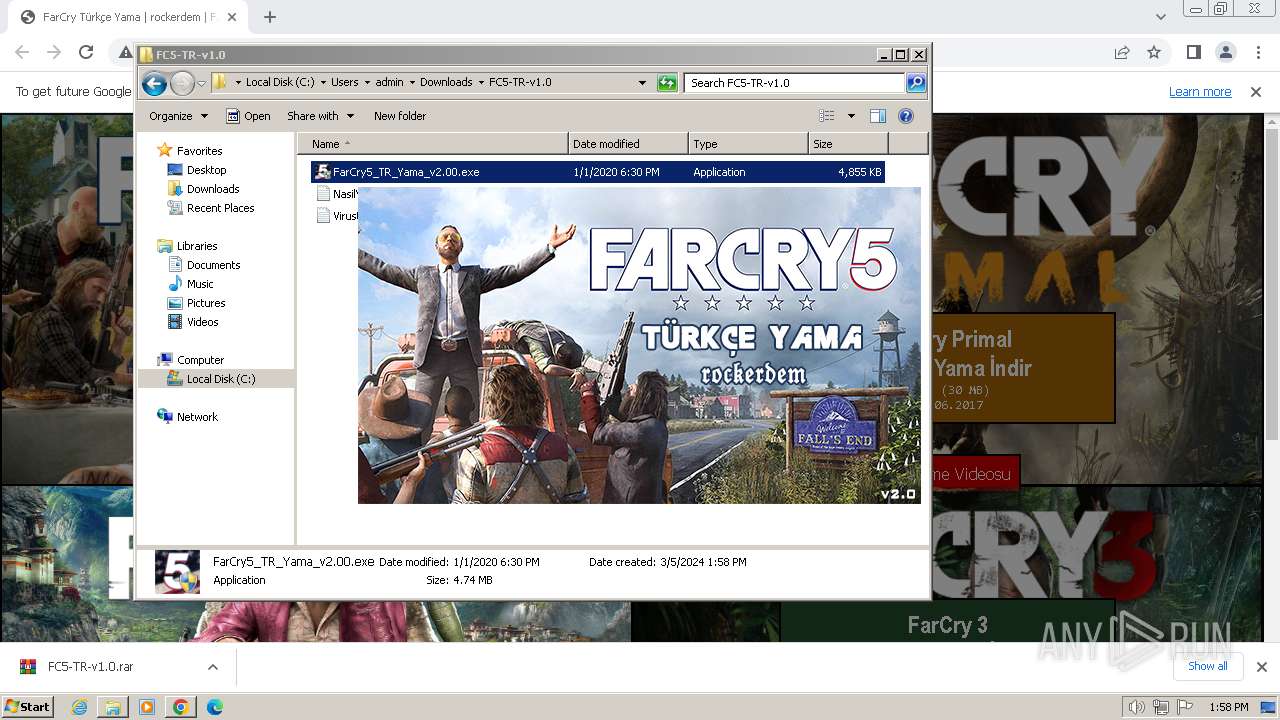
Task: Launch Internet Explorer from the taskbar
Action: coord(80,707)
